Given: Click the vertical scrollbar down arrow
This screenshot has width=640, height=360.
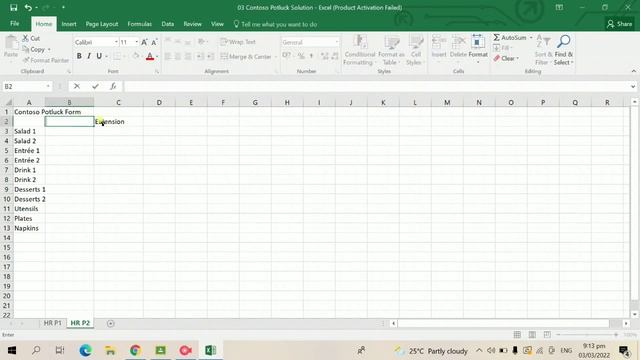Looking at the screenshot, I should (634, 314).
